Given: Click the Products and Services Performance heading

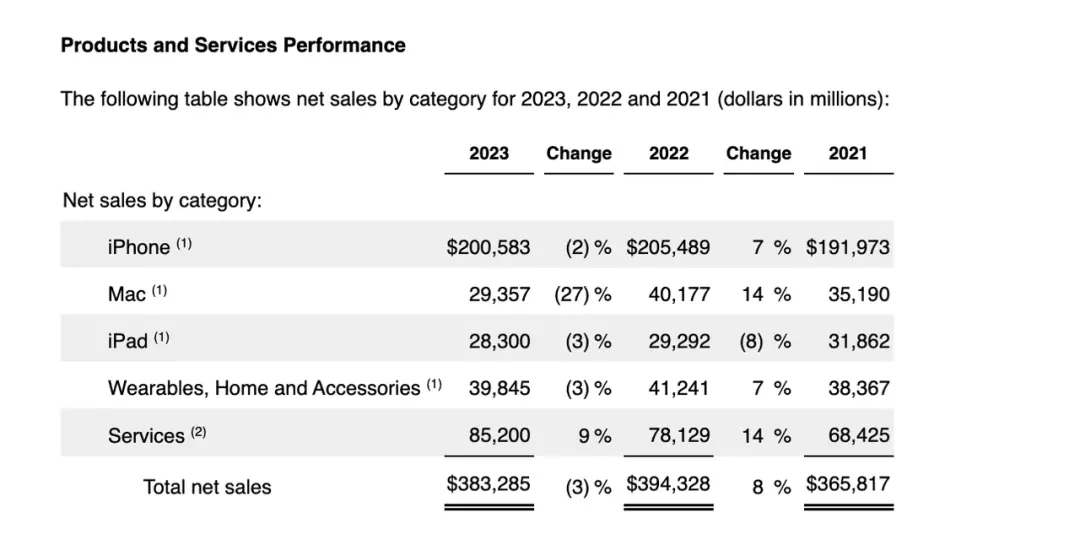Looking at the screenshot, I should (x=233, y=45).
